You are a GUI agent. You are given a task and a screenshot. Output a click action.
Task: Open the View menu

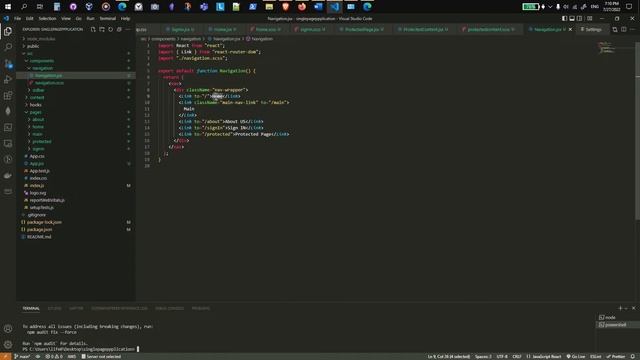click(66, 18)
